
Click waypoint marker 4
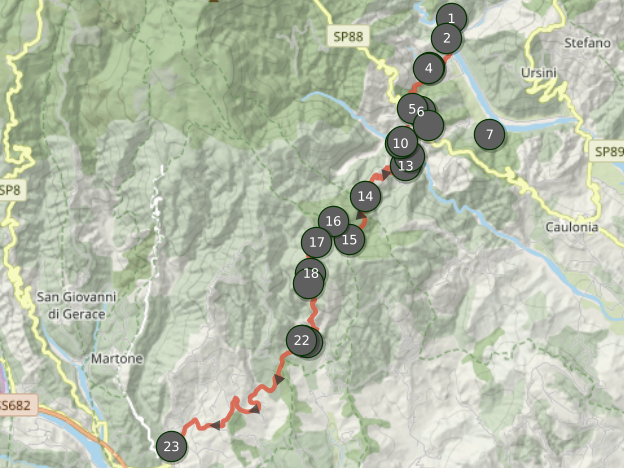click(429, 68)
